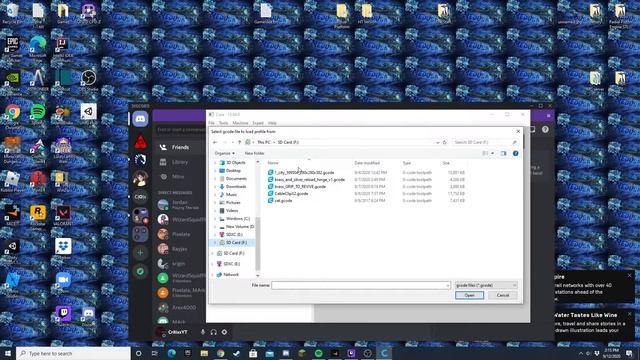Open the dialog help icon
This screenshot has height=360, width=640.
pos(516,153)
